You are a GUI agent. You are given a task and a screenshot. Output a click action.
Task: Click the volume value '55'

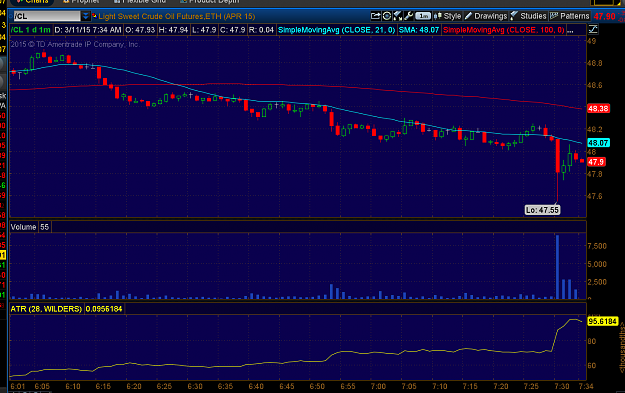pyautogui.click(x=44, y=227)
